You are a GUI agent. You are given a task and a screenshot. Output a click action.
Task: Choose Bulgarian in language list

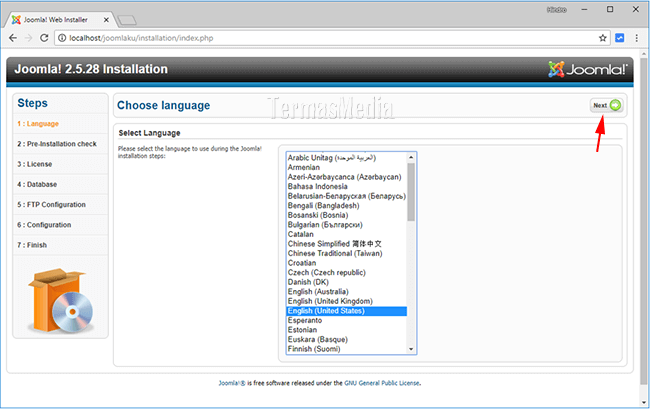click(347, 225)
